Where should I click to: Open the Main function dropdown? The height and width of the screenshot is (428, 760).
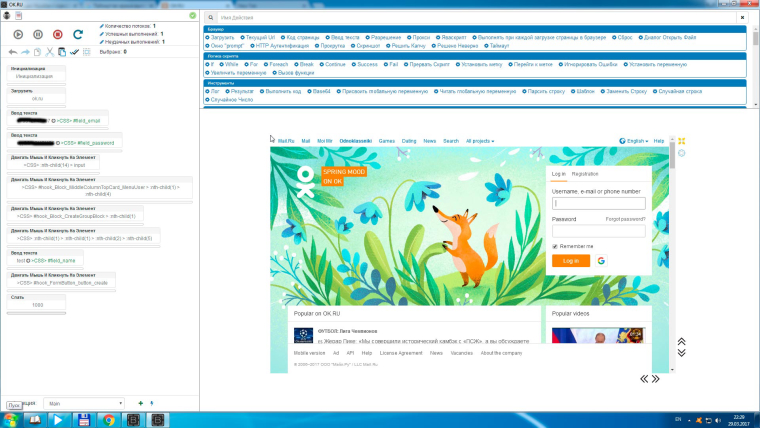tap(84, 403)
